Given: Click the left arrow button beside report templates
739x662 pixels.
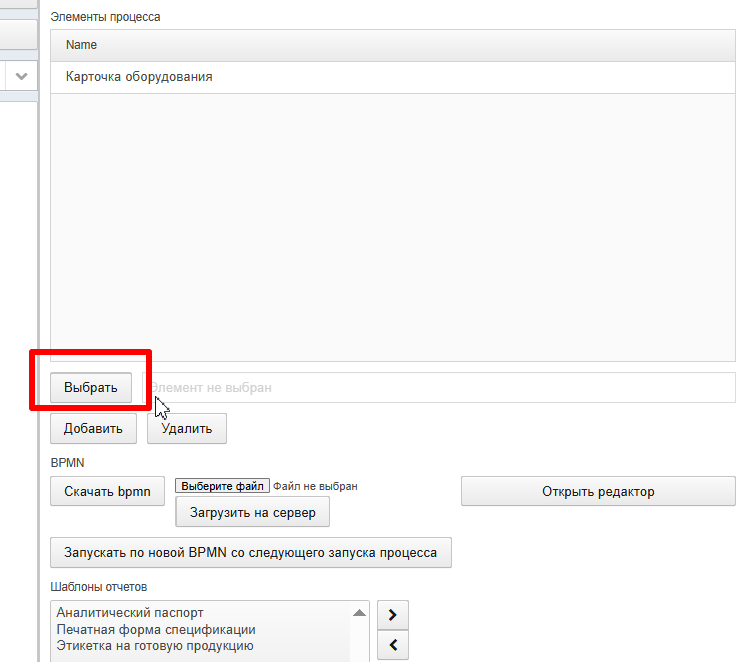Looking at the screenshot, I should [393, 645].
